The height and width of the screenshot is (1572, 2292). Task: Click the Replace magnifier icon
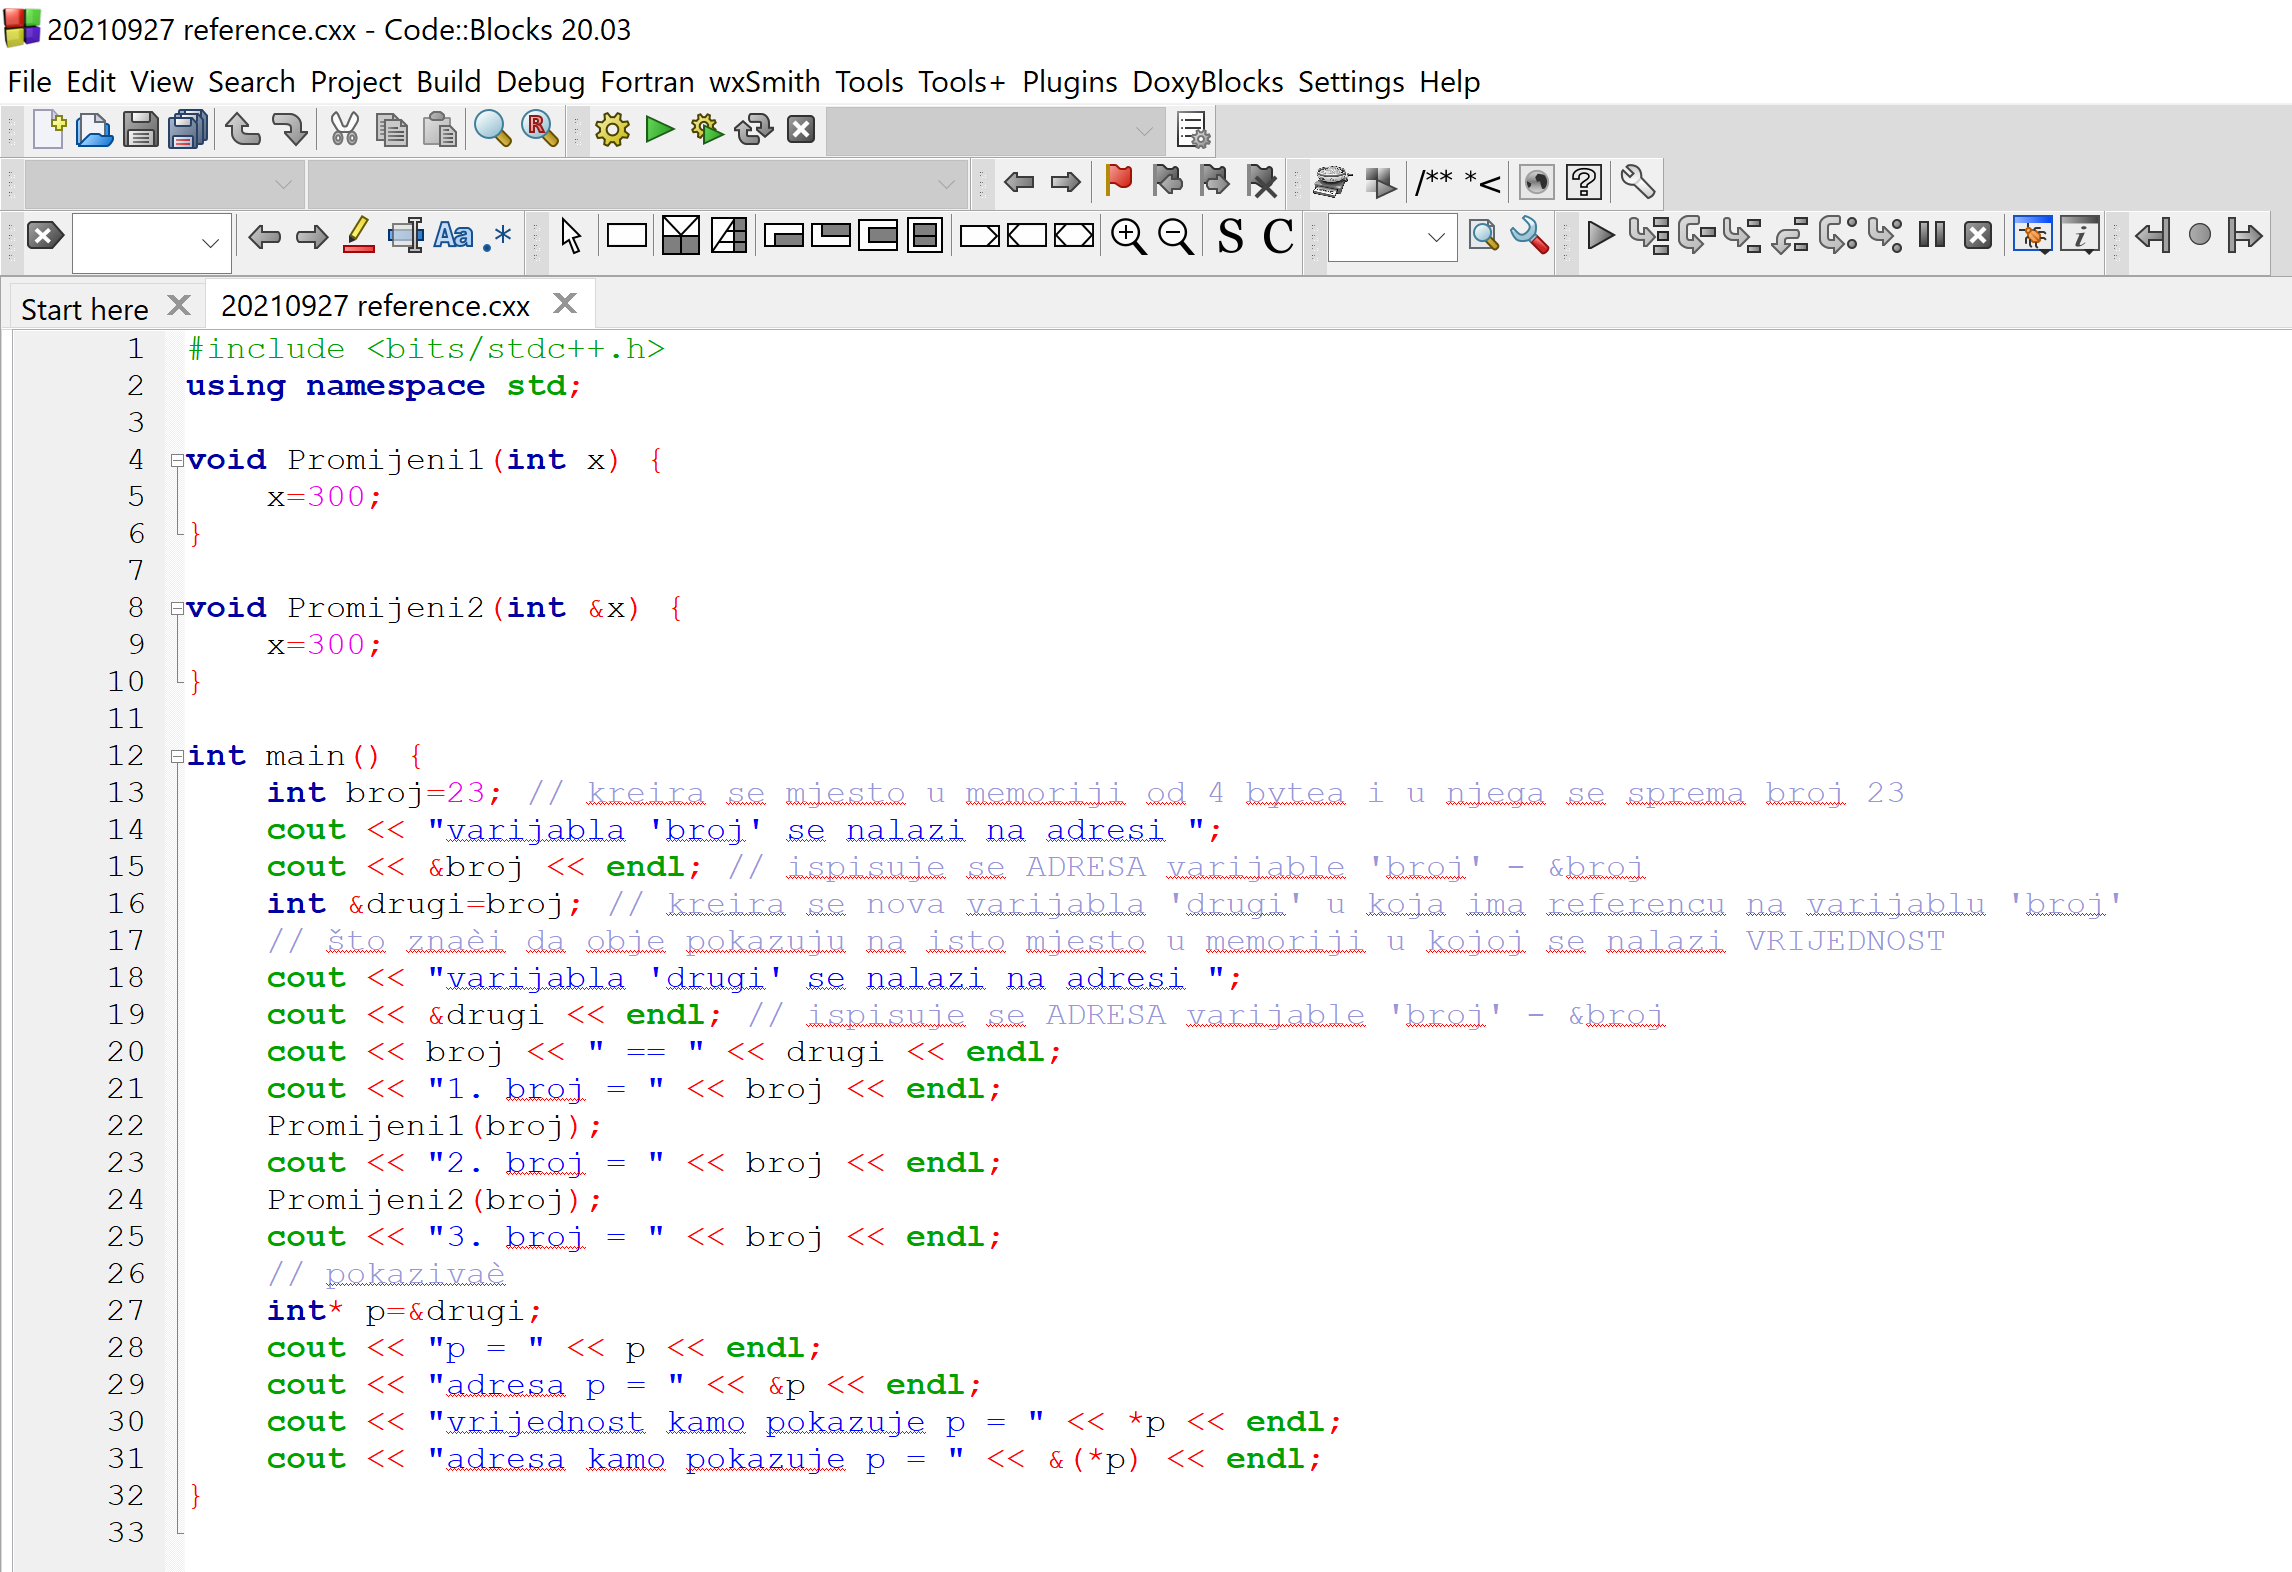click(x=539, y=130)
